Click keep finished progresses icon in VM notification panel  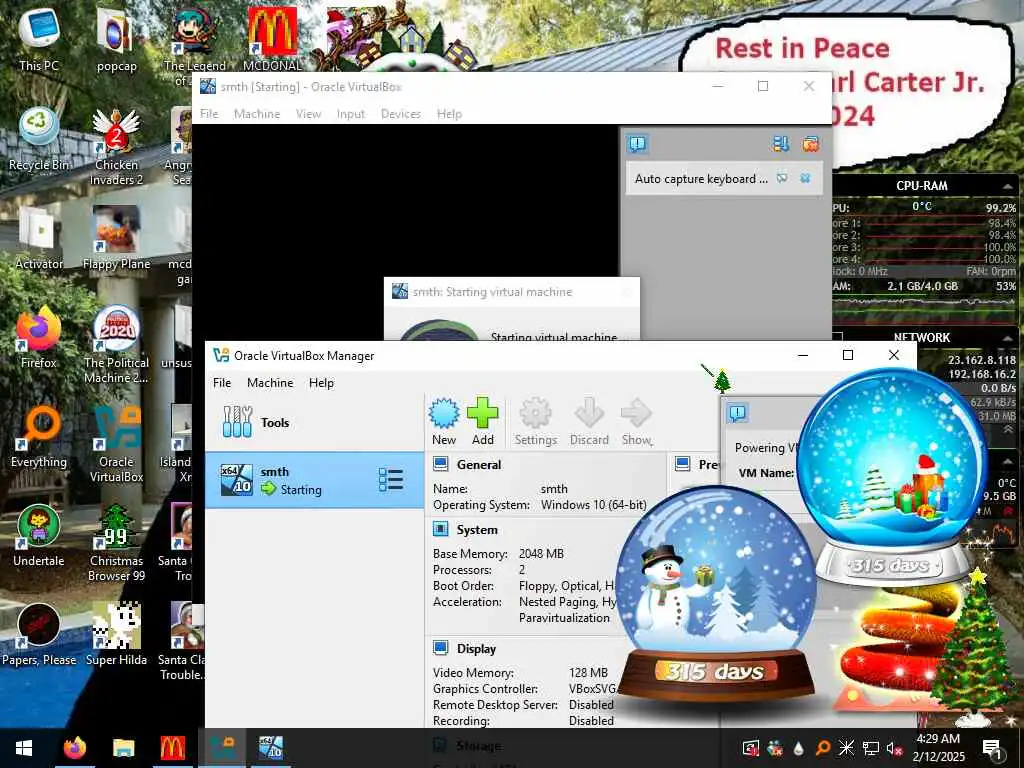780,144
